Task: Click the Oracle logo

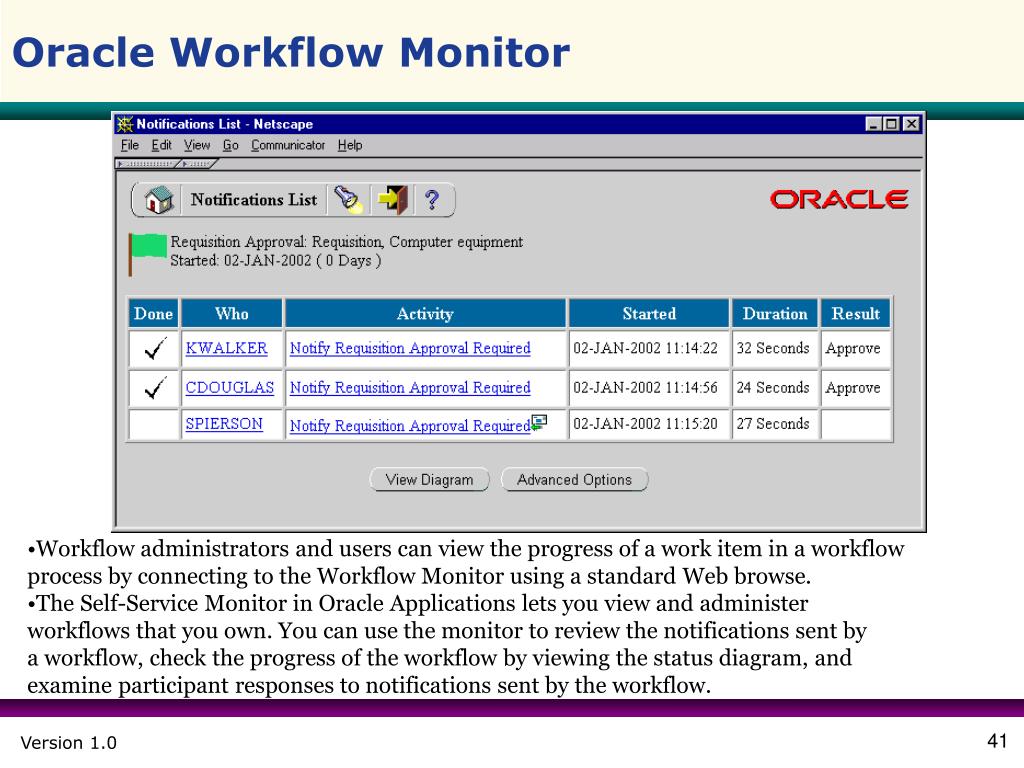Action: (x=839, y=199)
